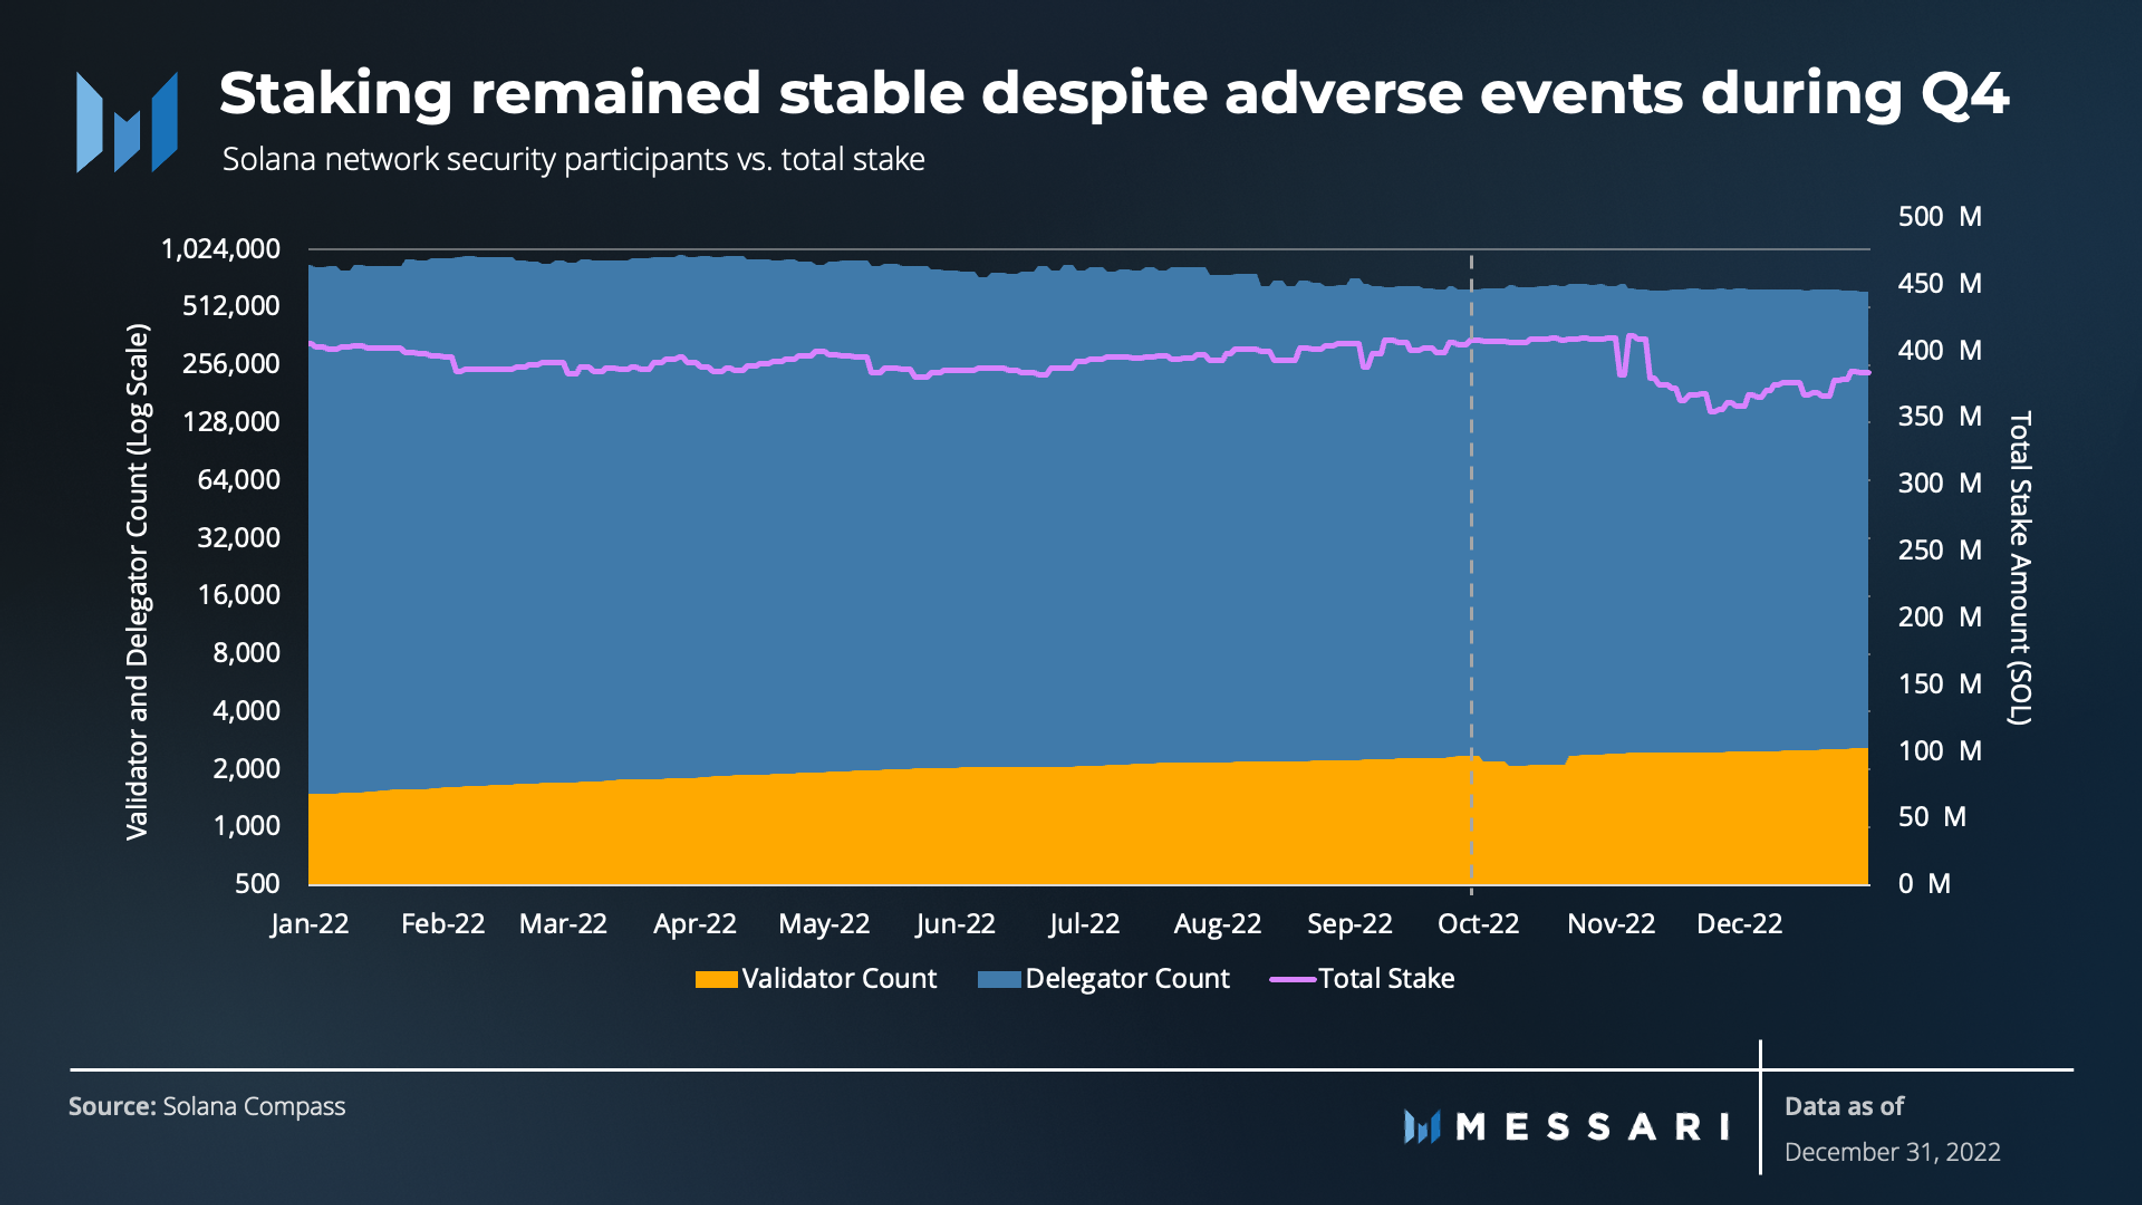Click the purple Total Stake legend line
This screenshot has width=2142, height=1205.
pos(1292,979)
